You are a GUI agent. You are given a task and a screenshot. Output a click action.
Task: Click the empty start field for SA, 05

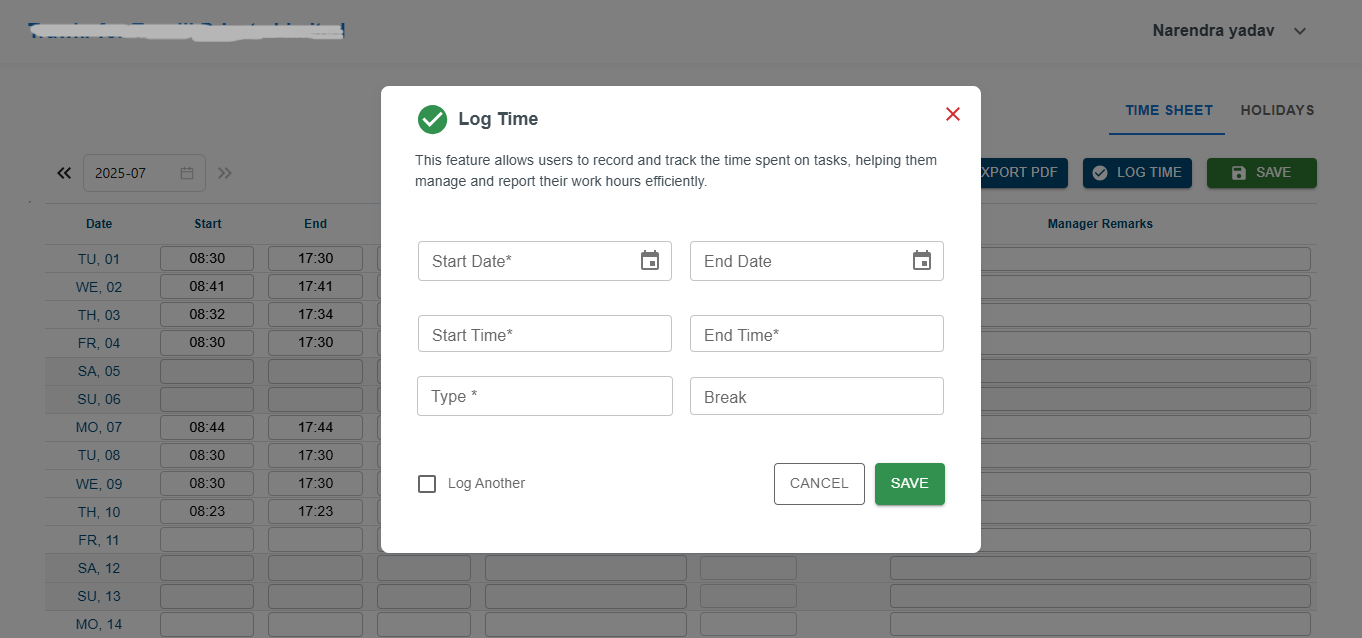pos(207,371)
